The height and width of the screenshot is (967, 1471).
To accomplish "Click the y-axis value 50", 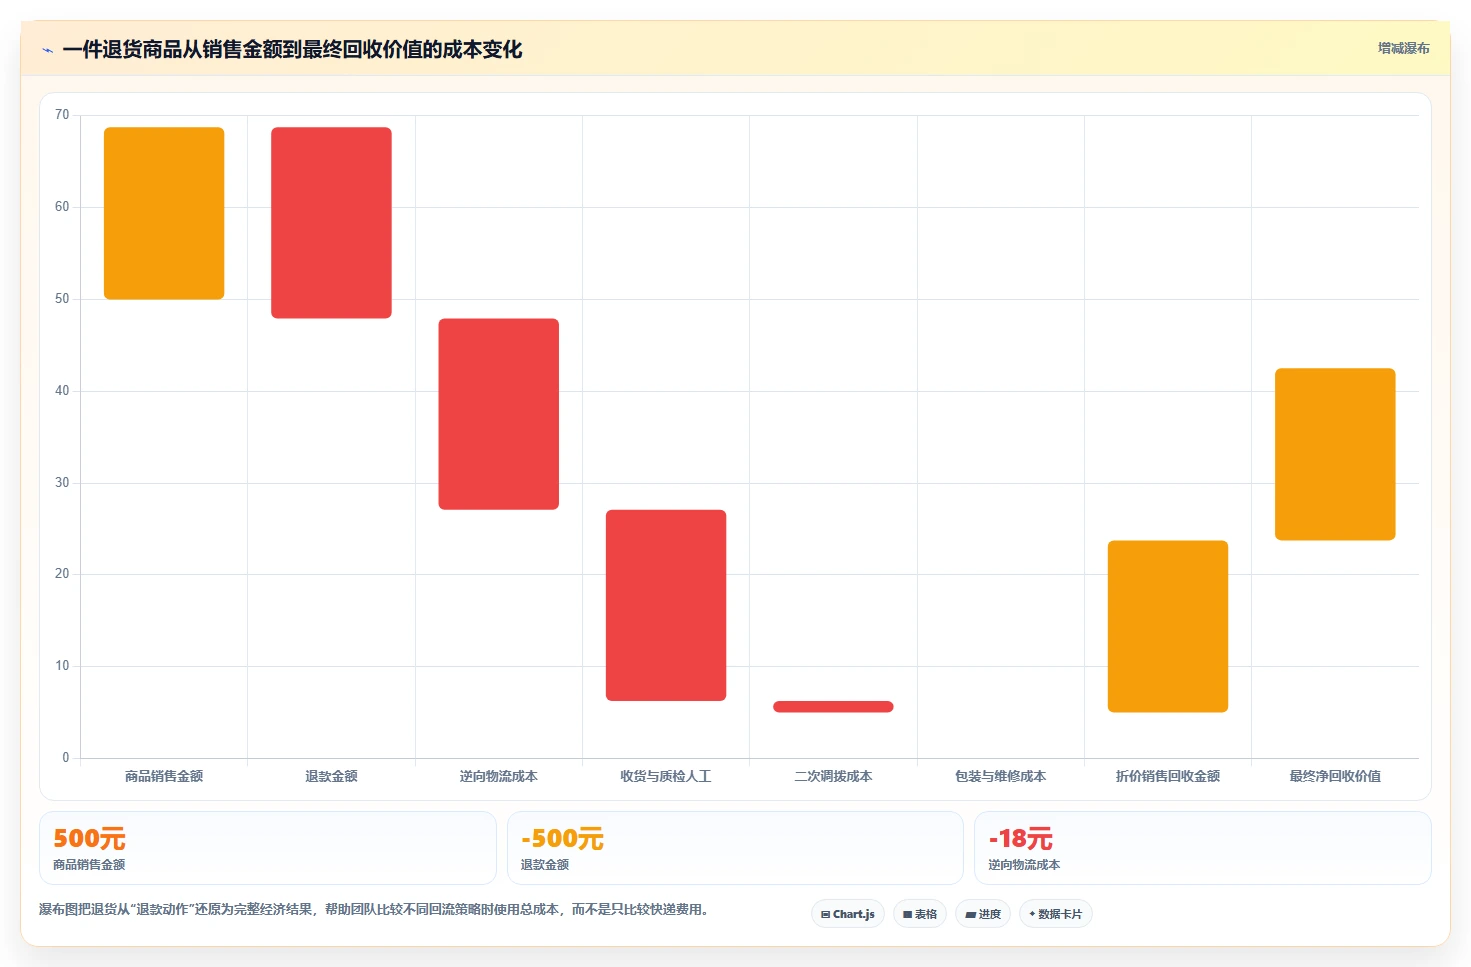I will tap(62, 299).
